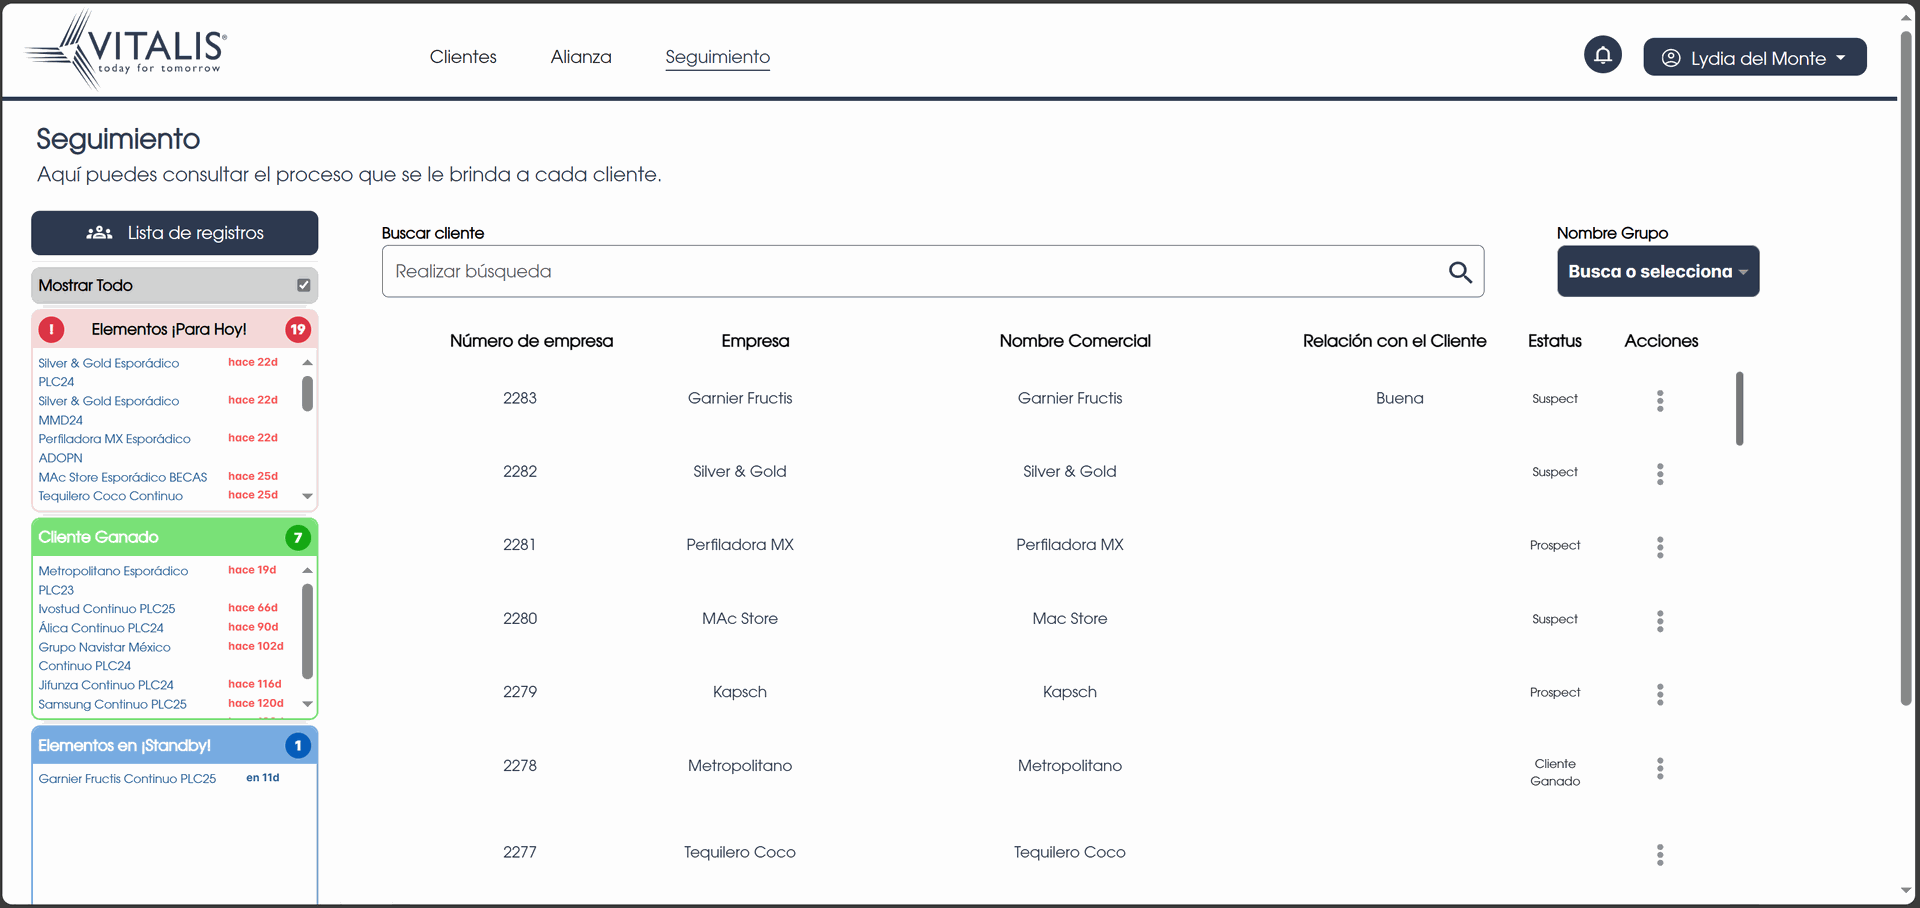This screenshot has width=1920, height=908.
Task: Open actions menu for Perfiladora MX row
Action: pos(1660,547)
